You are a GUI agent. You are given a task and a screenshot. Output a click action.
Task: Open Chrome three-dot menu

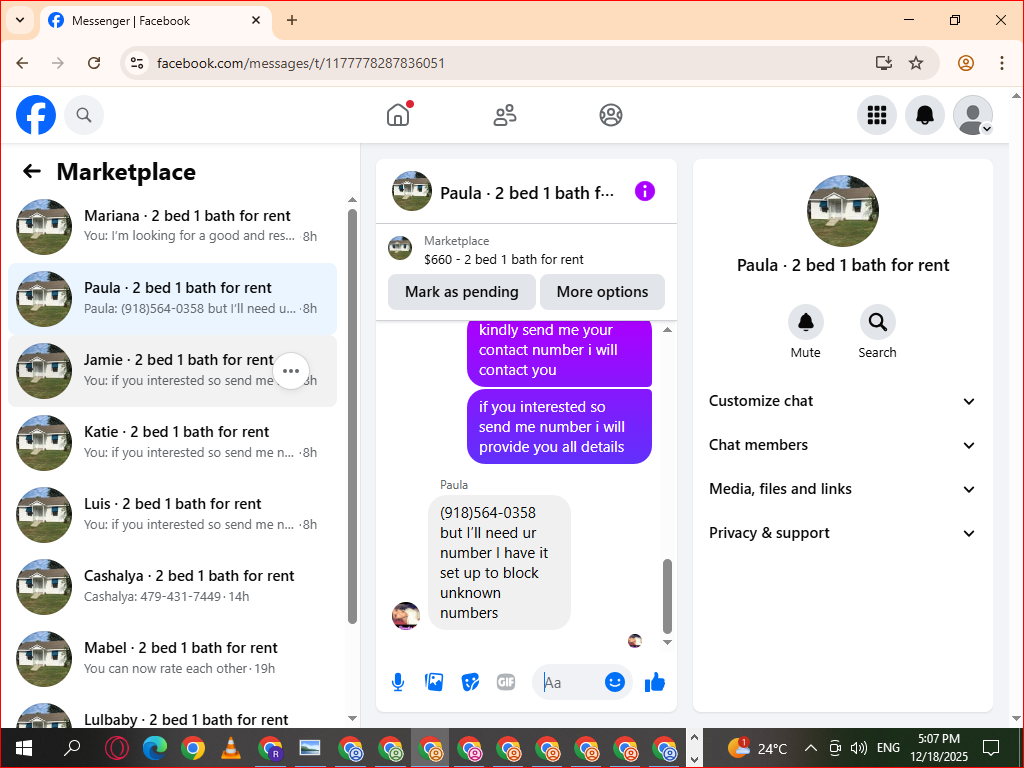click(1002, 63)
